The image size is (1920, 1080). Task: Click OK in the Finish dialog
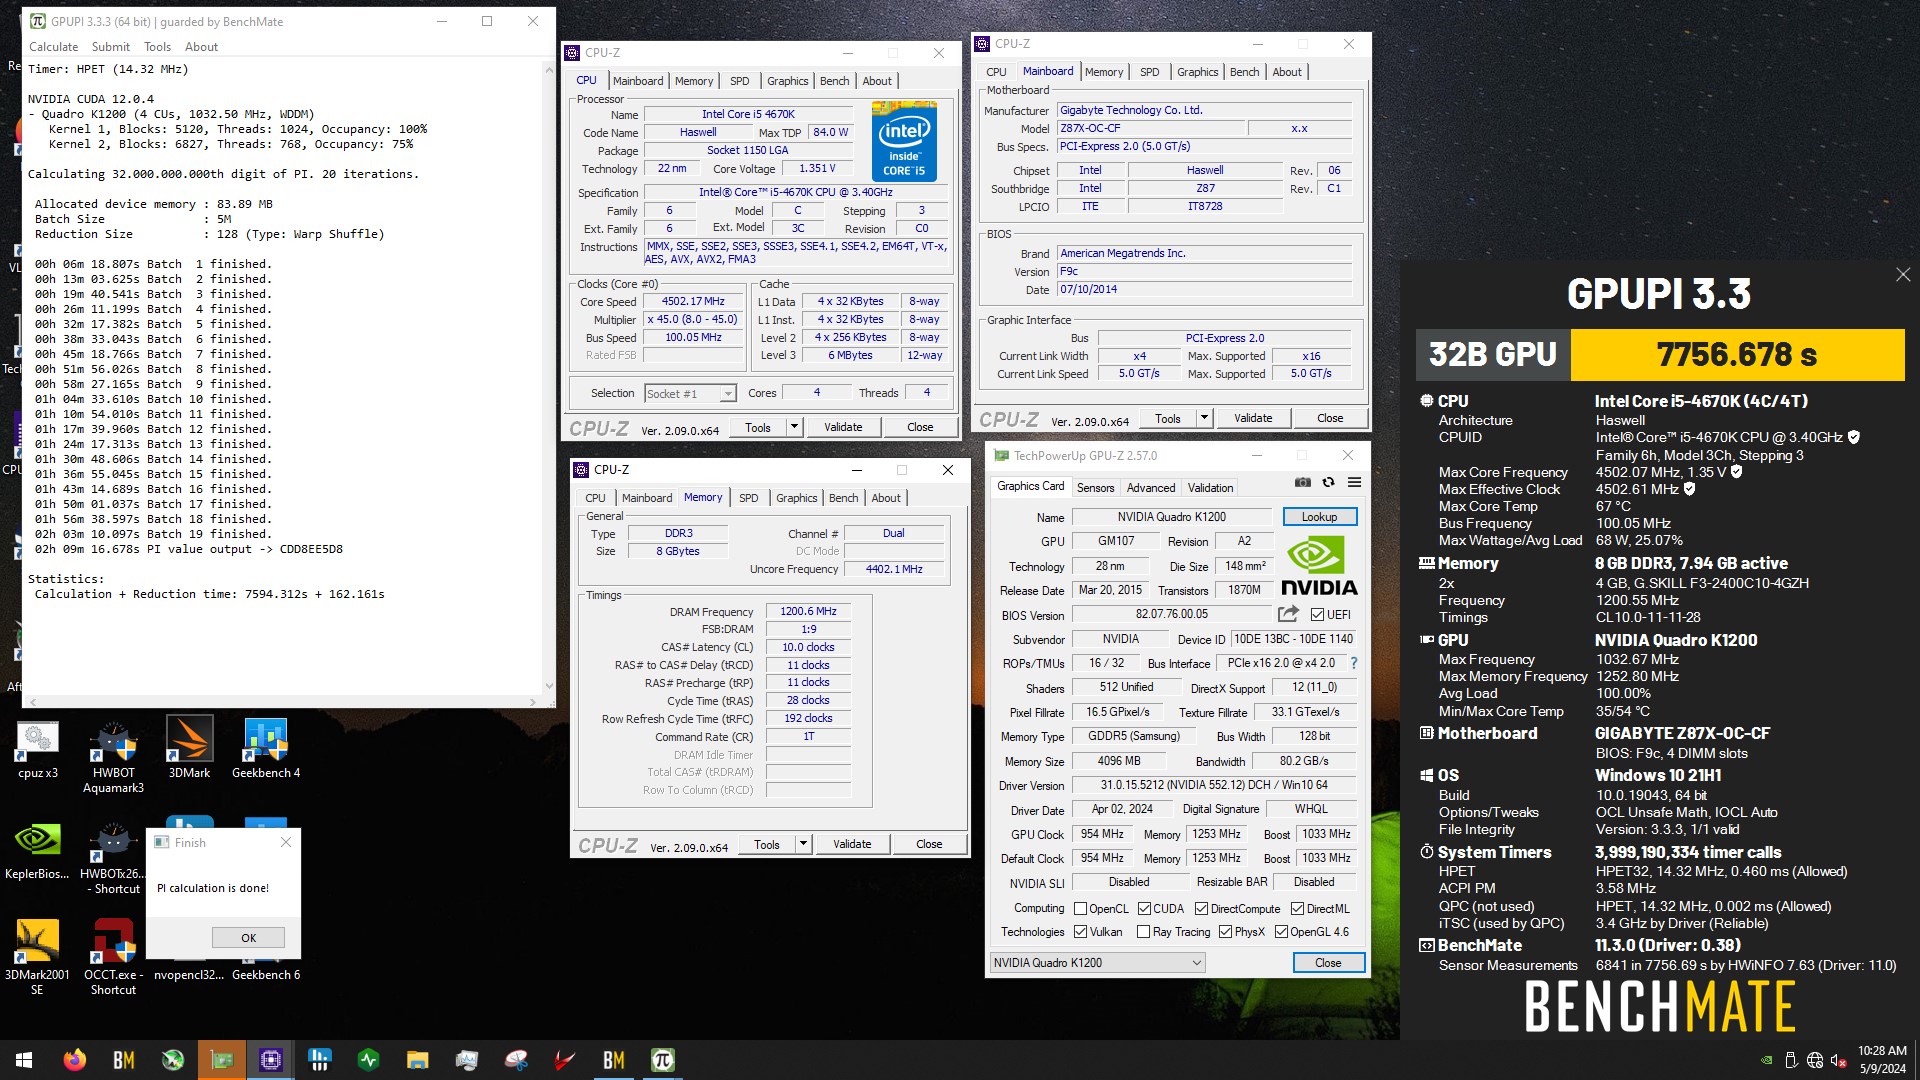pyautogui.click(x=248, y=938)
